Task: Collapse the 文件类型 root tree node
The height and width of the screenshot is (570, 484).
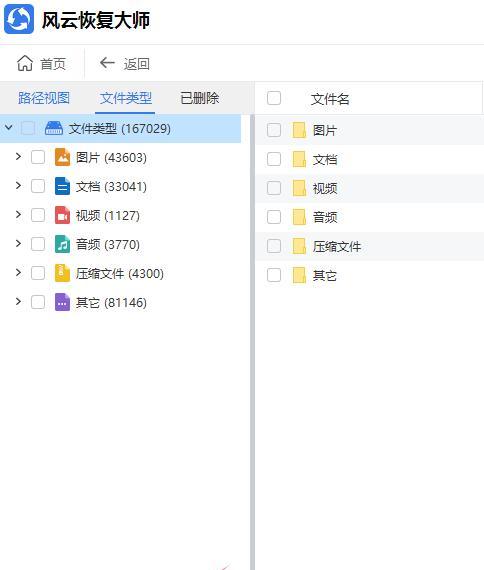Action: pyautogui.click(x=9, y=128)
